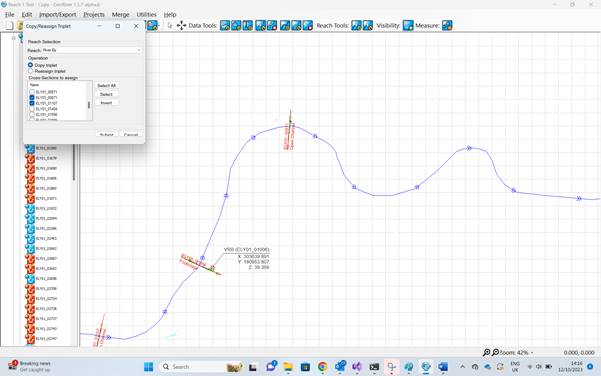The width and height of the screenshot is (601, 376).
Task: Click the seventh Data Tools icon
Action: coord(296,26)
